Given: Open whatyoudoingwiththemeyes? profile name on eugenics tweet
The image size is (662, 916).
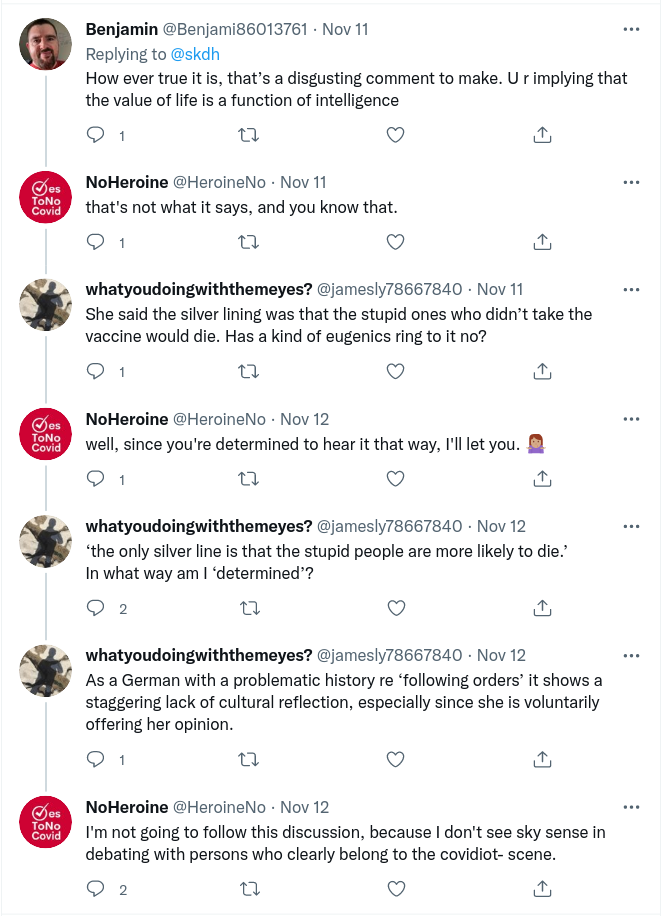Looking at the screenshot, I should [199, 289].
